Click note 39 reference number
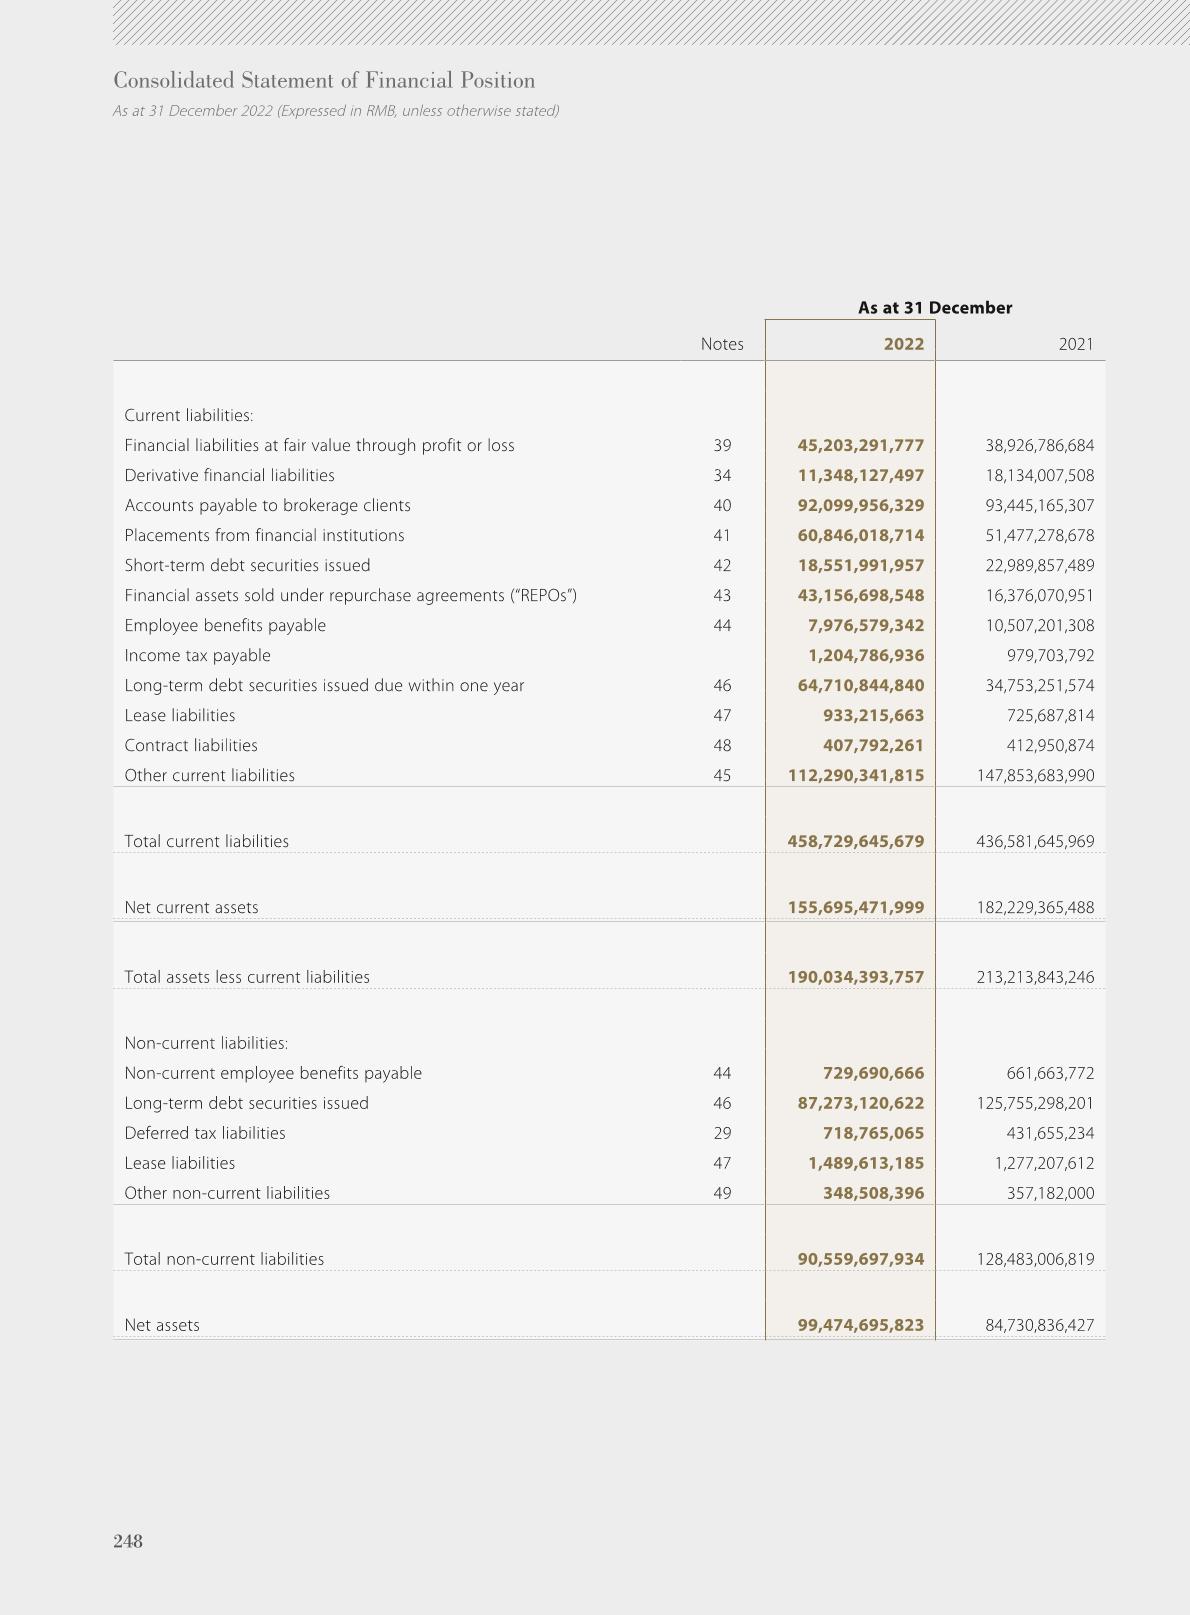 click(722, 446)
